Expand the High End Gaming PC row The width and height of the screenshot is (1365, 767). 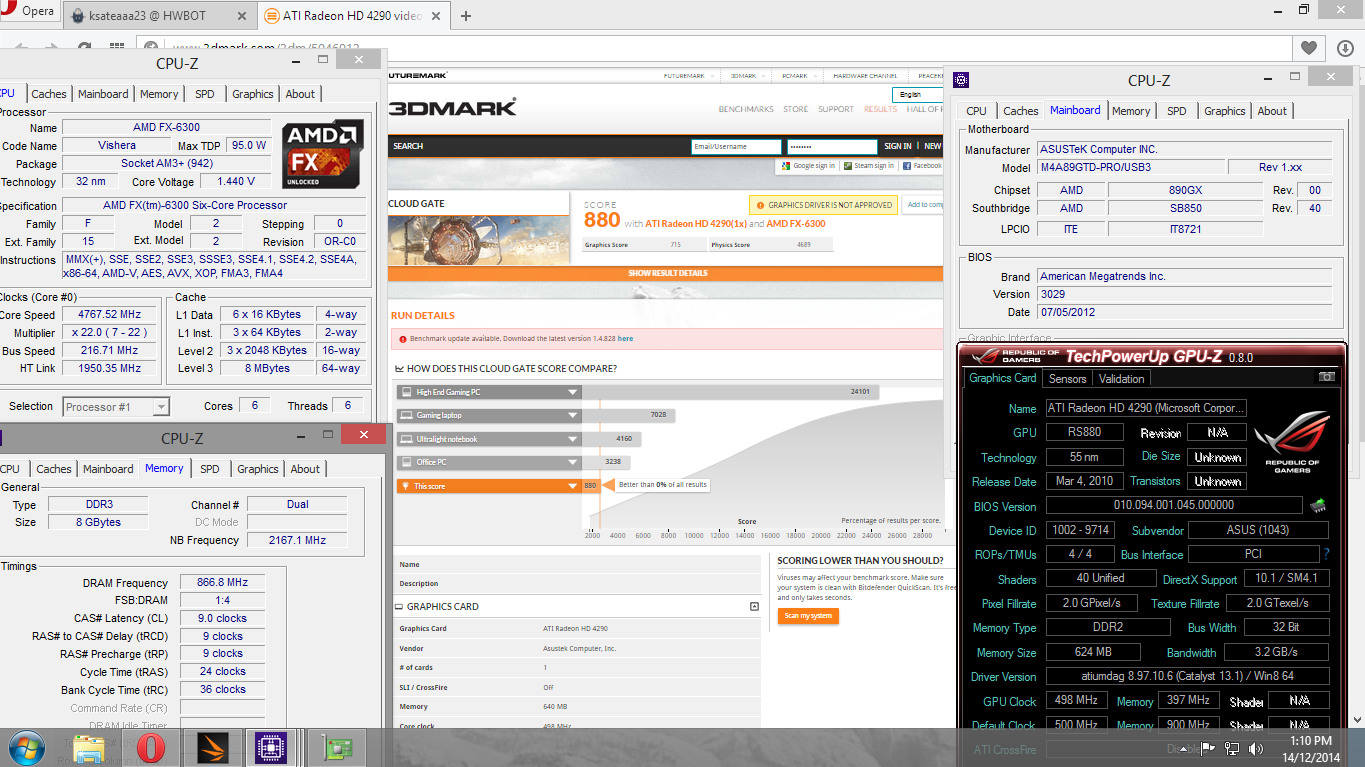point(573,392)
